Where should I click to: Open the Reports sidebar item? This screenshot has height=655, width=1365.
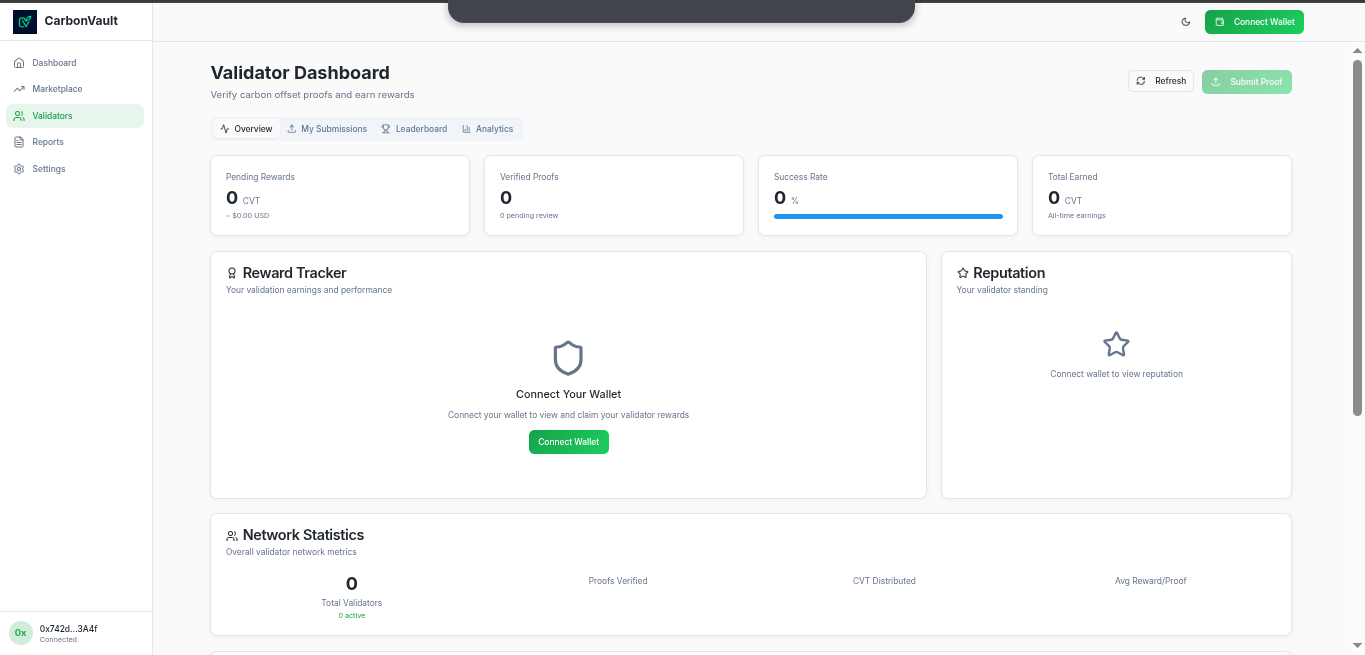[48, 142]
